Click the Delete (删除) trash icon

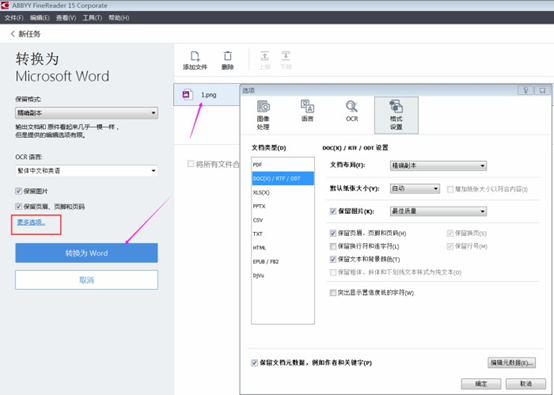pos(228,56)
